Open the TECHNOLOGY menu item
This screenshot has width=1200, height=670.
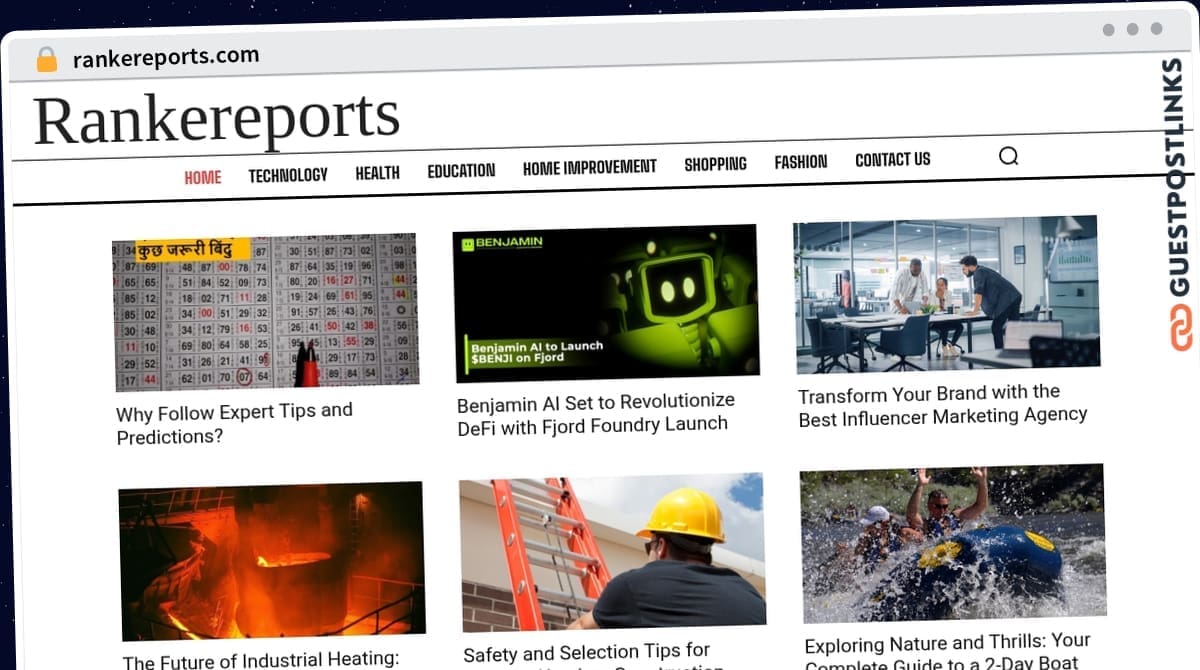pyautogui.click(x=288, y=175)
